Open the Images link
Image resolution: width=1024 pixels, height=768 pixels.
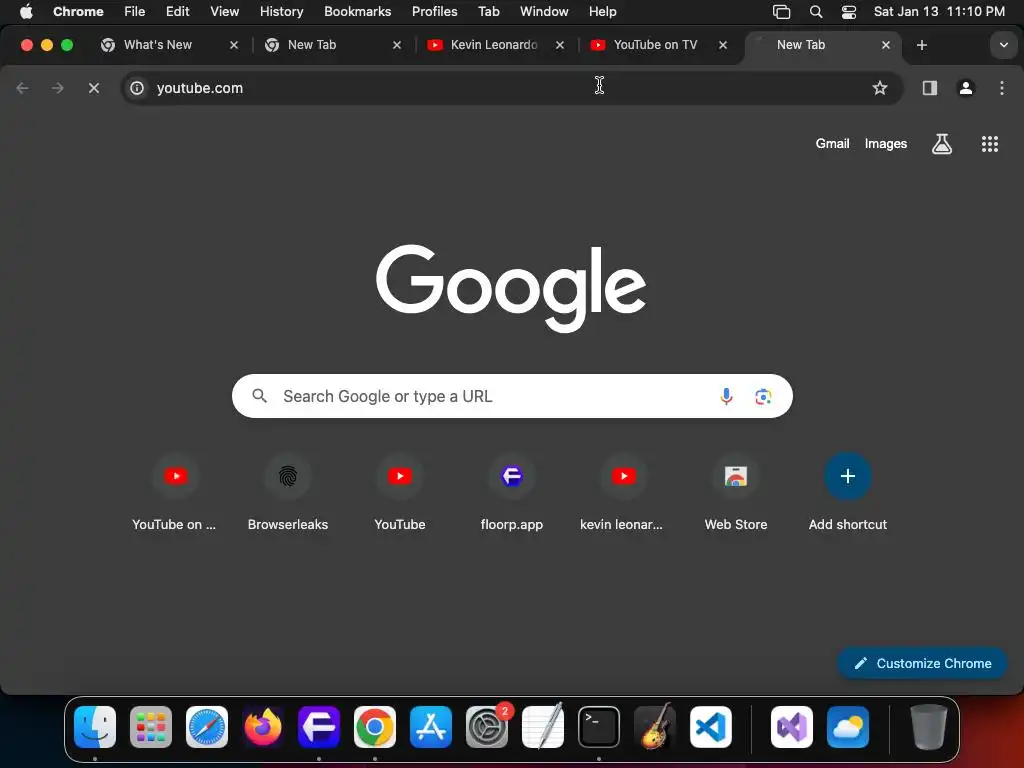[x=886, y=144]
